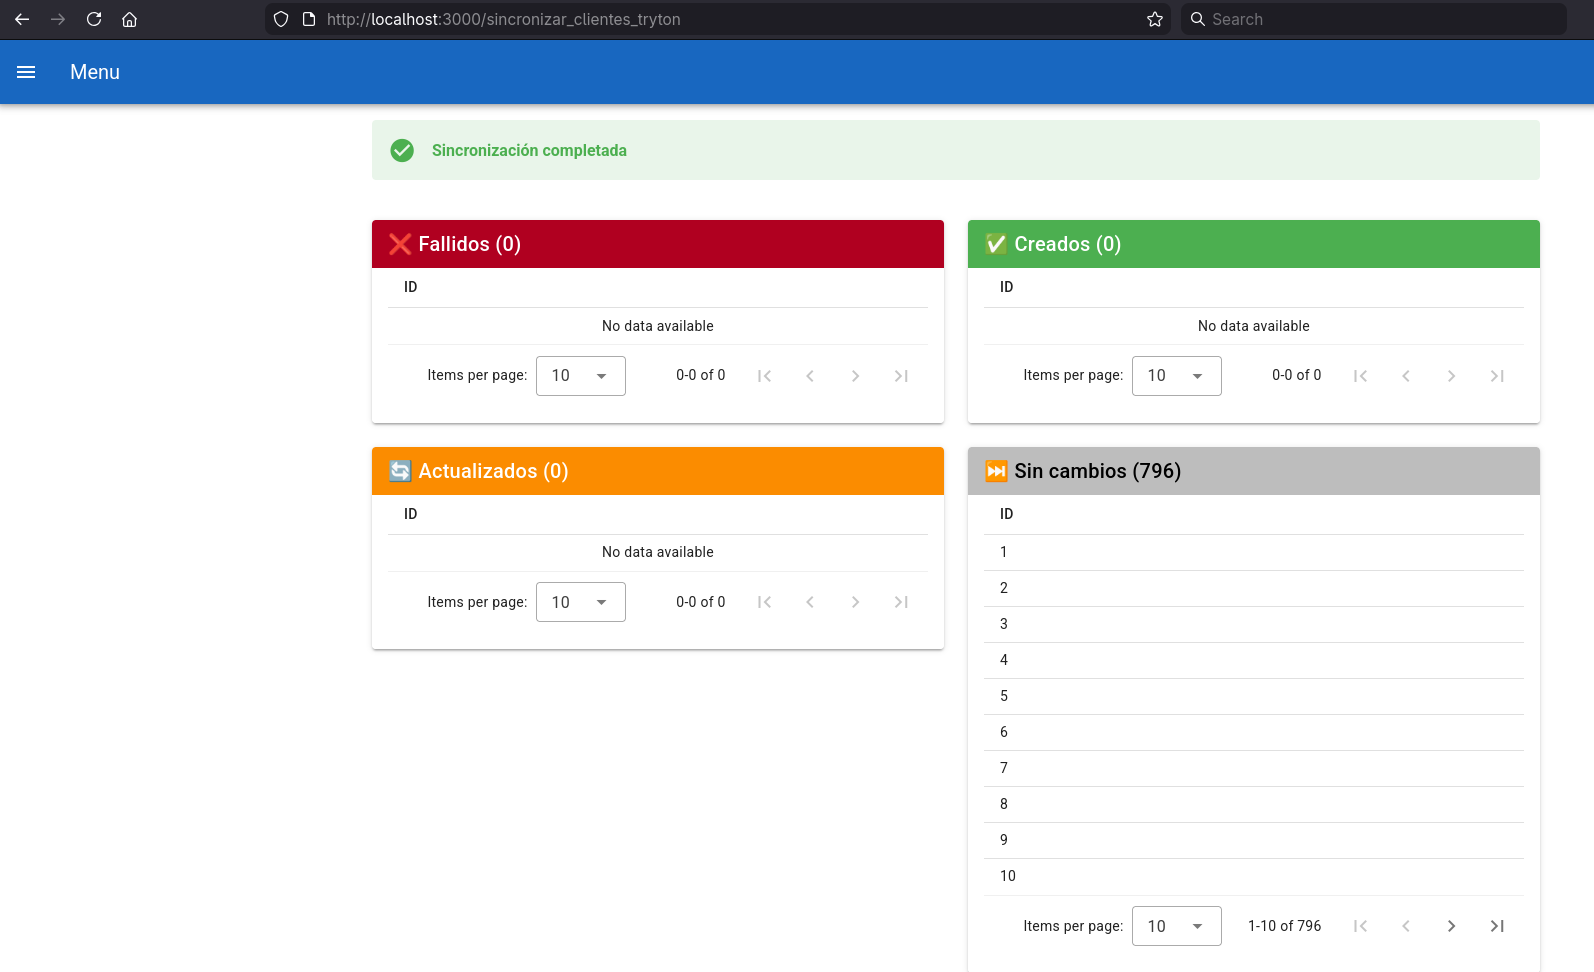Click the Menu title in the app bar
Image resolution: width=1594 pixels, height=972 pixels.
(95, 72)
